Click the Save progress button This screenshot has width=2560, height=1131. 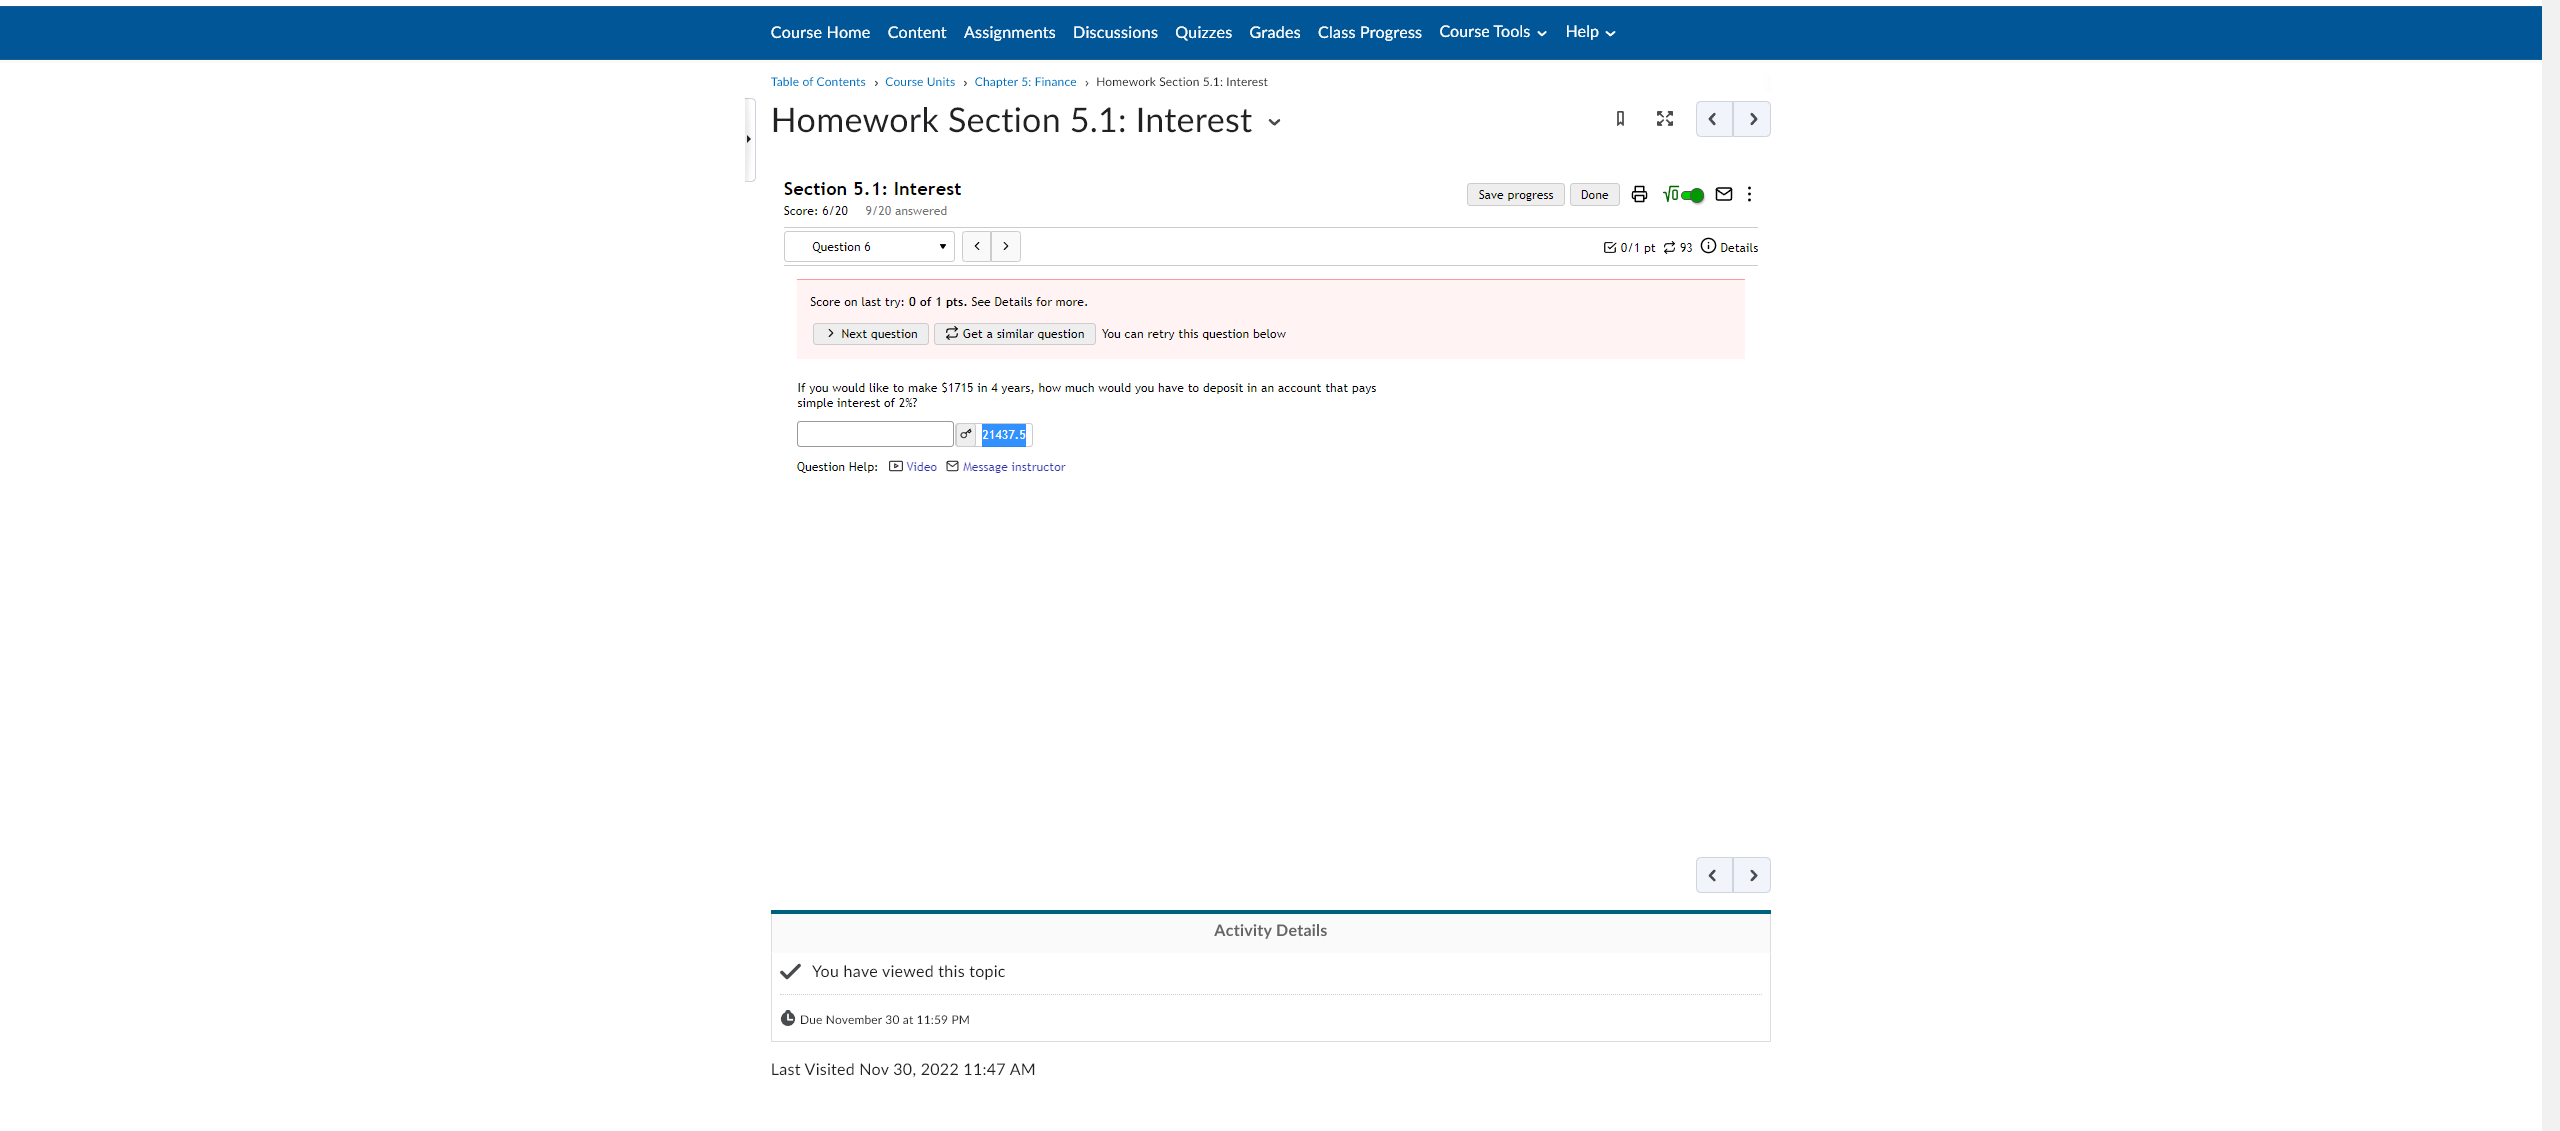(1515, 195)
